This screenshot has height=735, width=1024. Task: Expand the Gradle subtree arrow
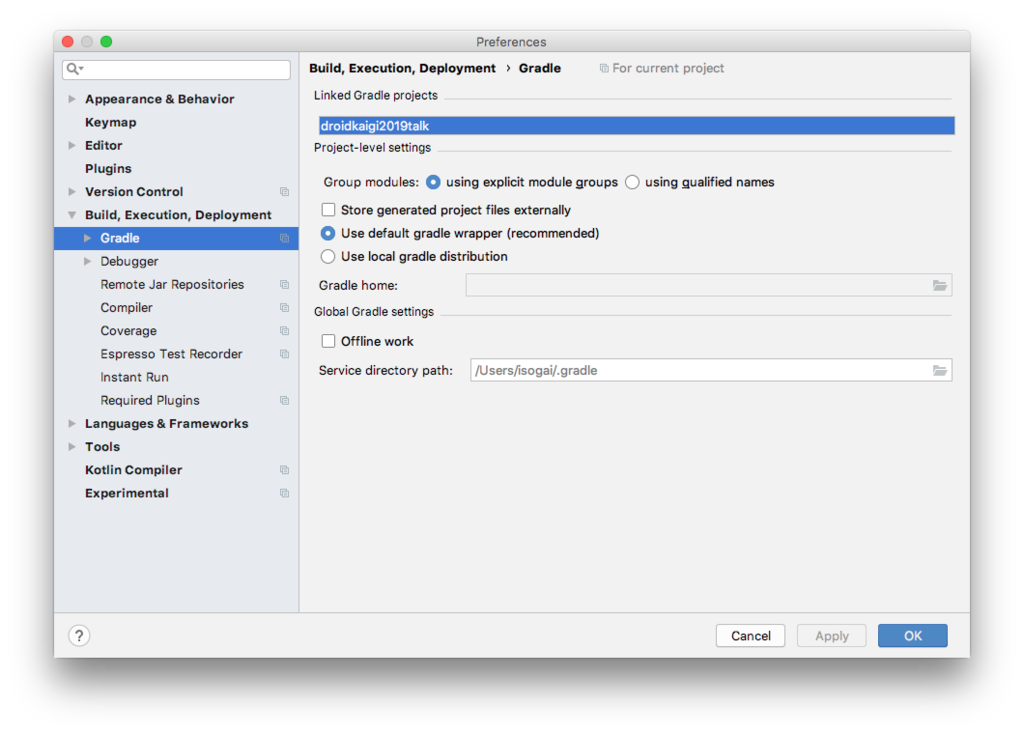[x=88, y=238]
